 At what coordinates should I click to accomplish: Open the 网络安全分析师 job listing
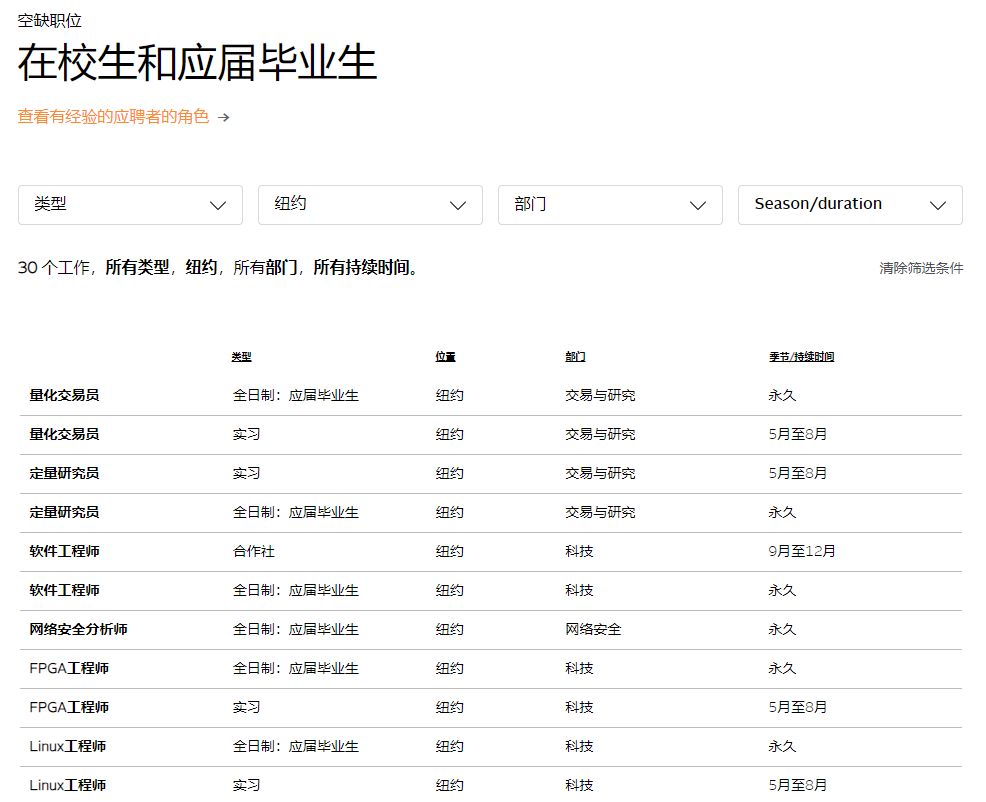[80, 629]
